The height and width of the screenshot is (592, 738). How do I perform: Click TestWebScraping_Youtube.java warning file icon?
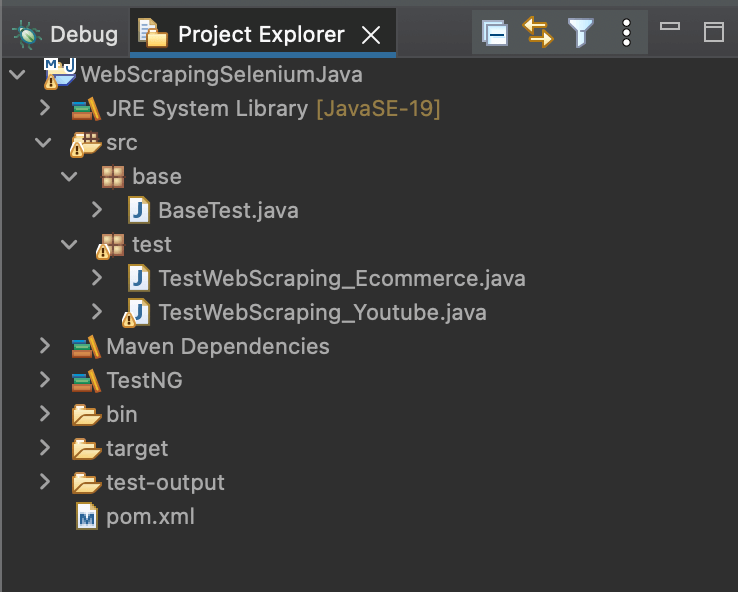136,313
